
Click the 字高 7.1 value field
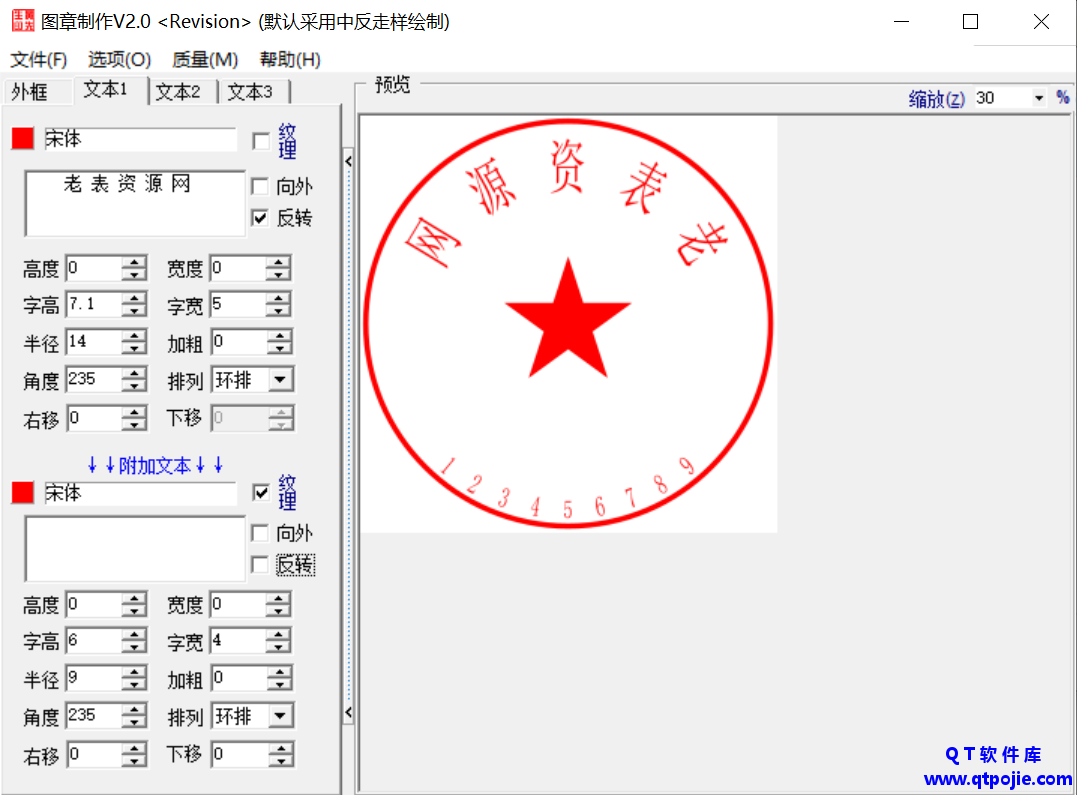pyautogui.click(x=94, y=304)
